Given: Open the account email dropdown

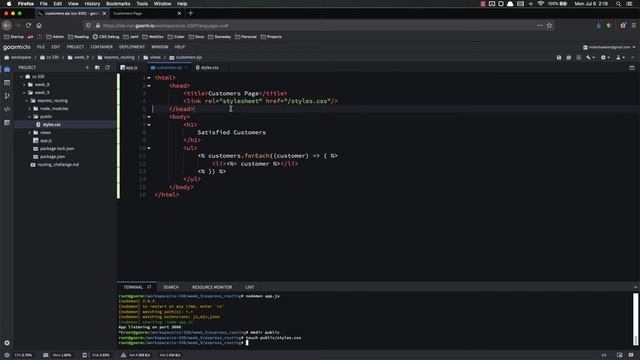Looking at the screenshot, I should [x=609, y=47].
